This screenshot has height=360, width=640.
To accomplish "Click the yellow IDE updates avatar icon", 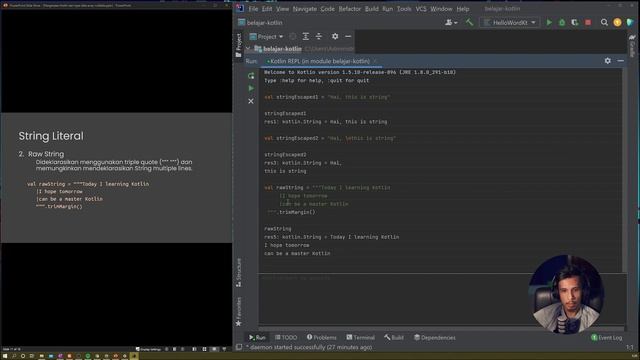I will [617, 22].
